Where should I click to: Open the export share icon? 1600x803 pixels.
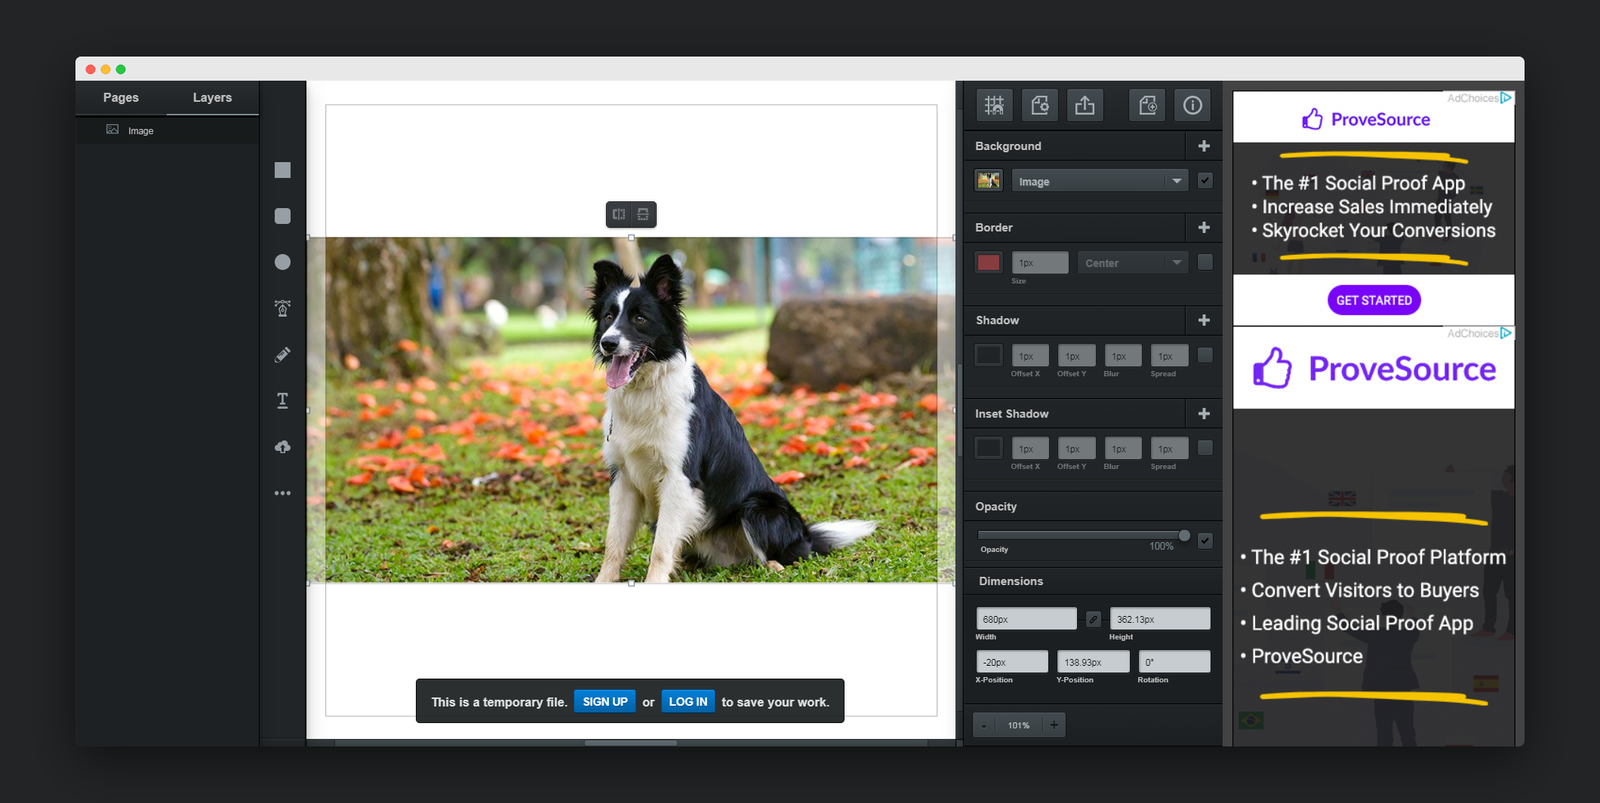(x=1085, y=105)
